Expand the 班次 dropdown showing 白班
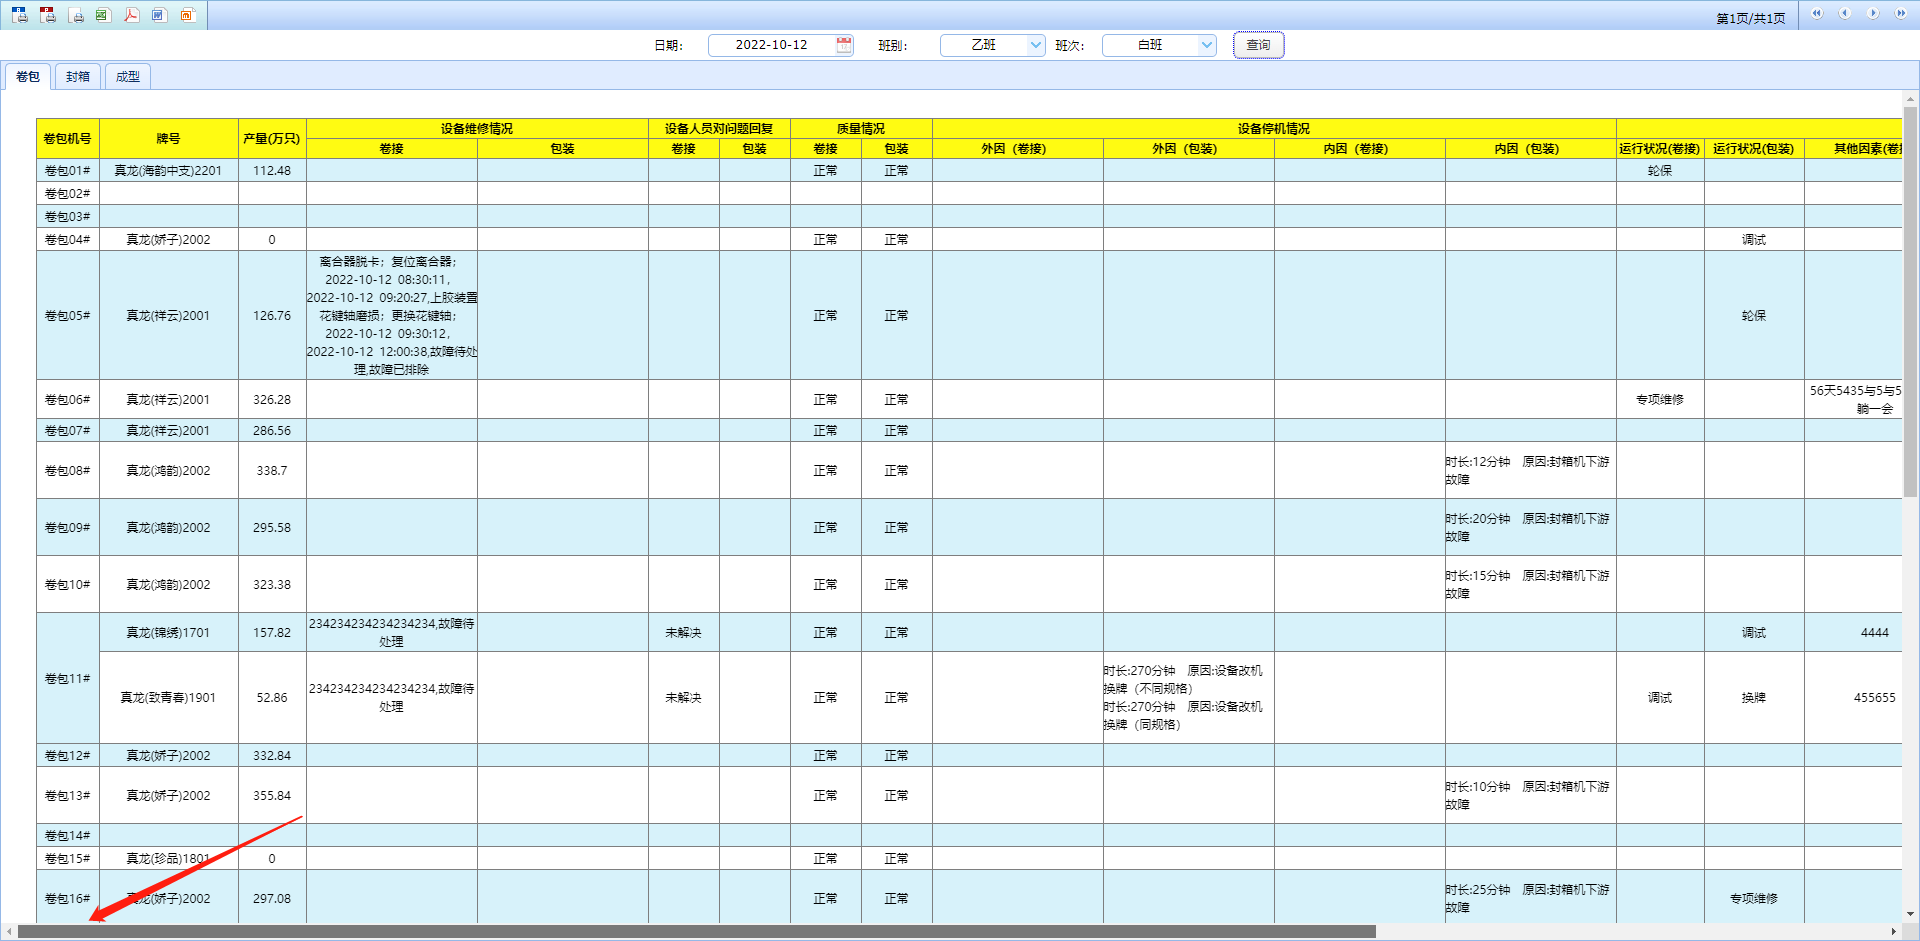 pyautogui.click(x=1207, y=45)
